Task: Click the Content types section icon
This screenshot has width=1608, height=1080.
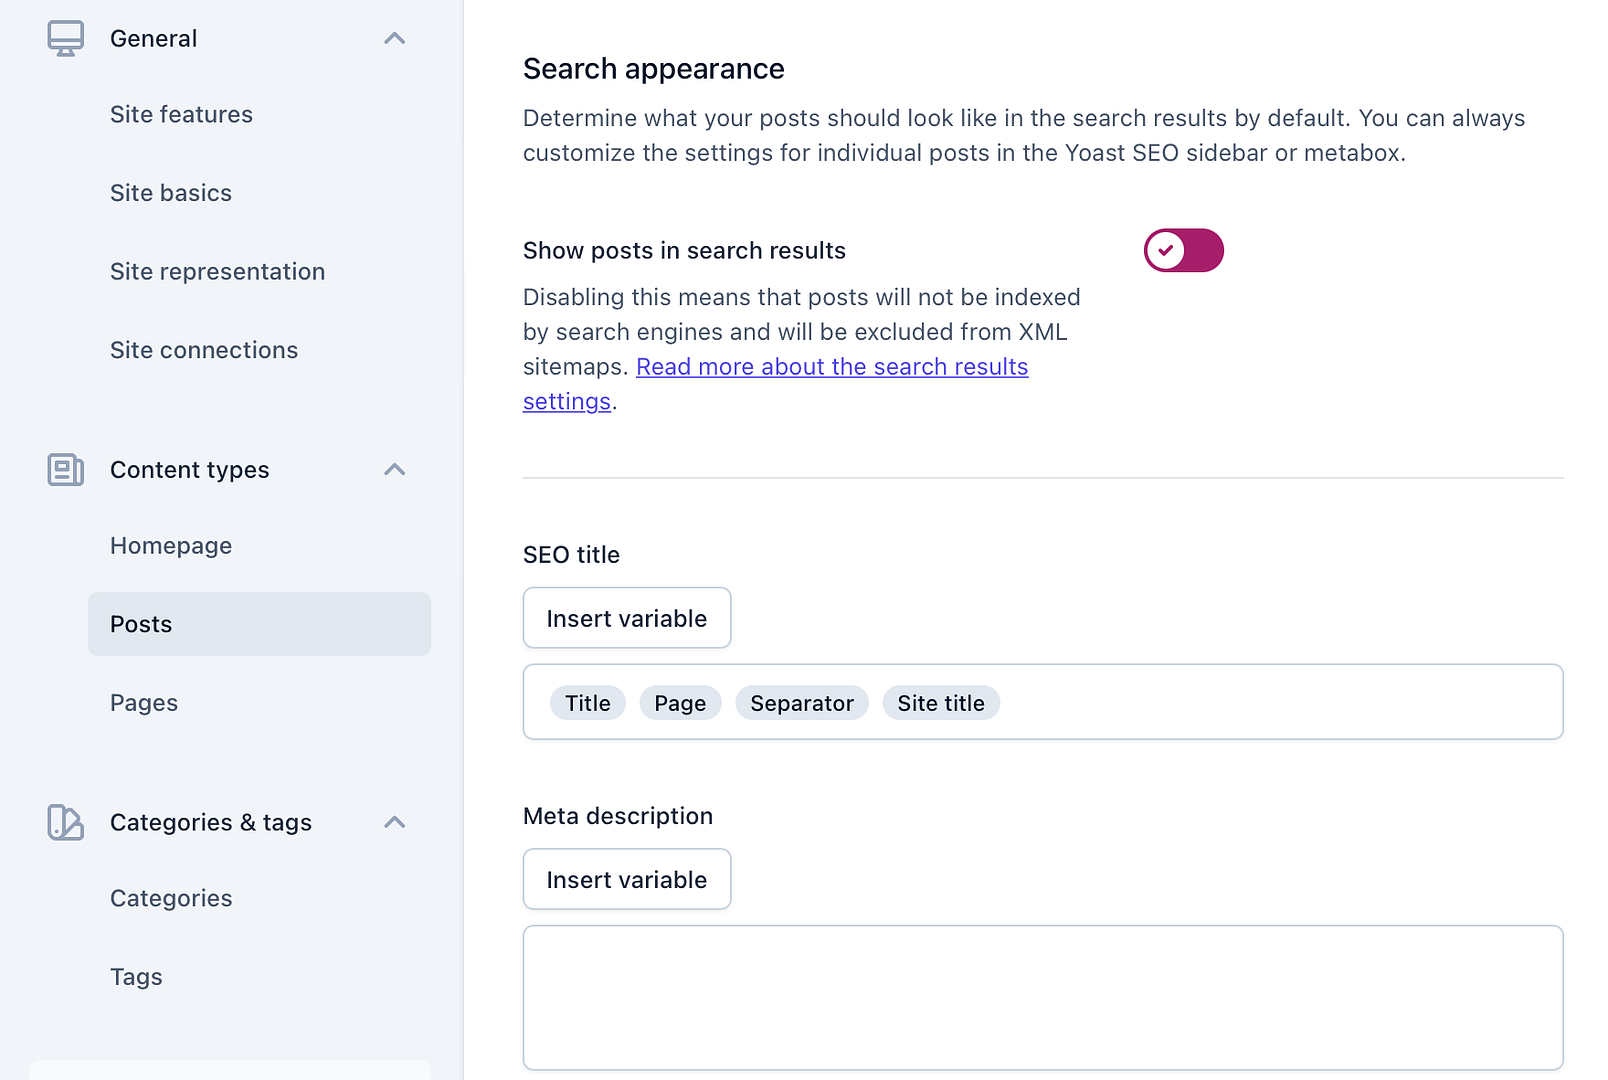Action: [x=65, y=470]
